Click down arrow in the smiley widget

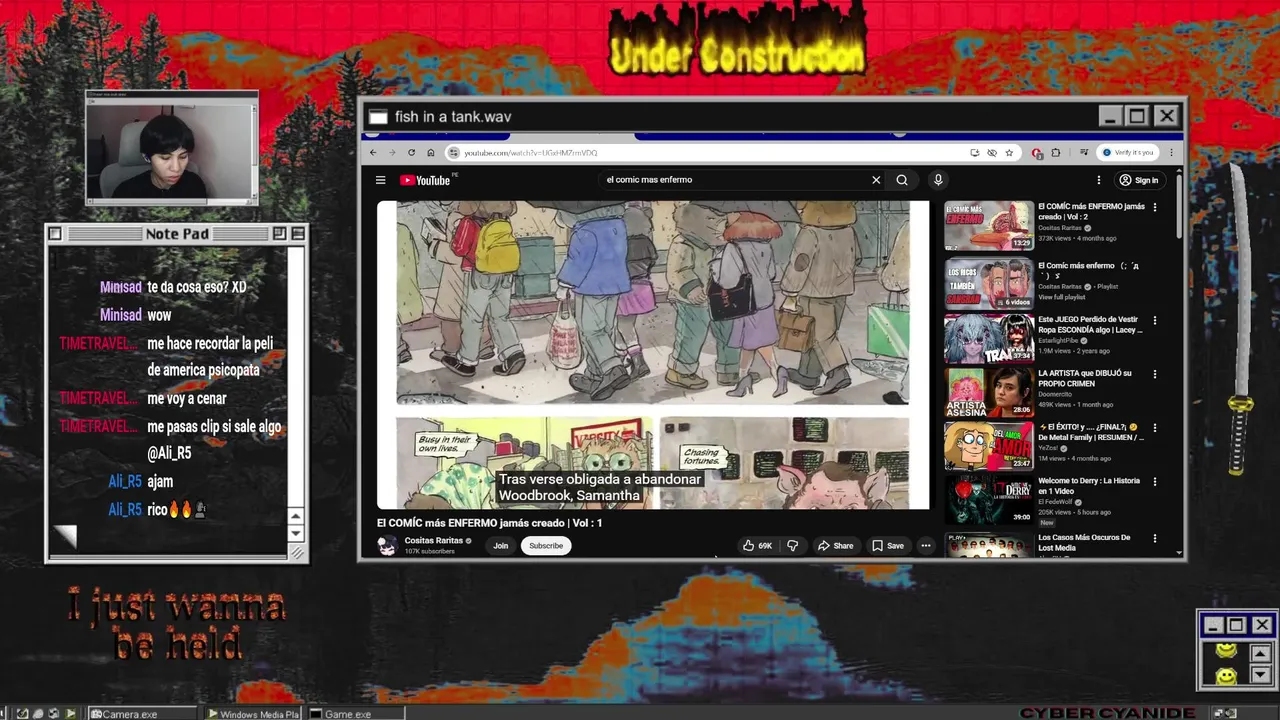(1260, 676)
